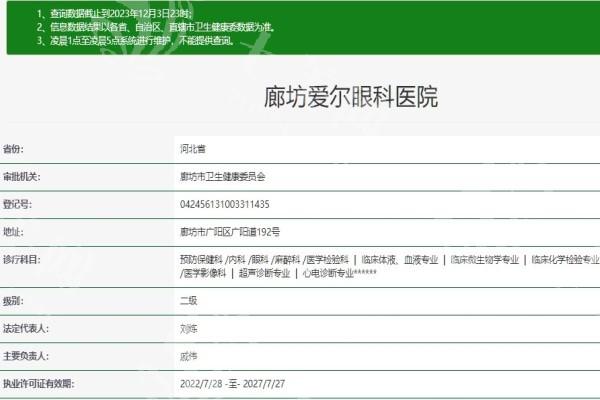Select legal representative name 刘琳
This screenshot has width=600, height=400.
click(x=189, y=329)
